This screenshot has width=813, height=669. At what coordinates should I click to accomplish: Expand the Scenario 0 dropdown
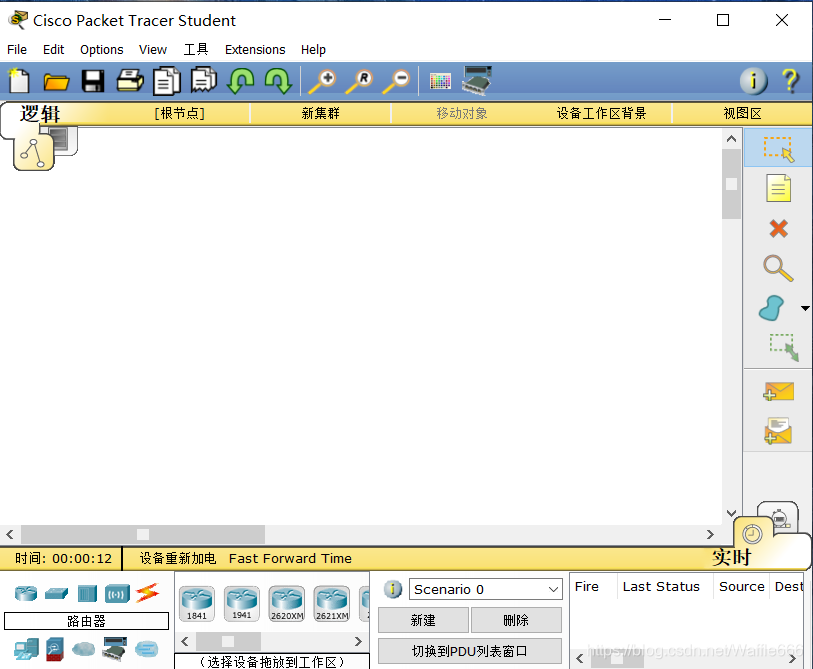tap(553, 590)
